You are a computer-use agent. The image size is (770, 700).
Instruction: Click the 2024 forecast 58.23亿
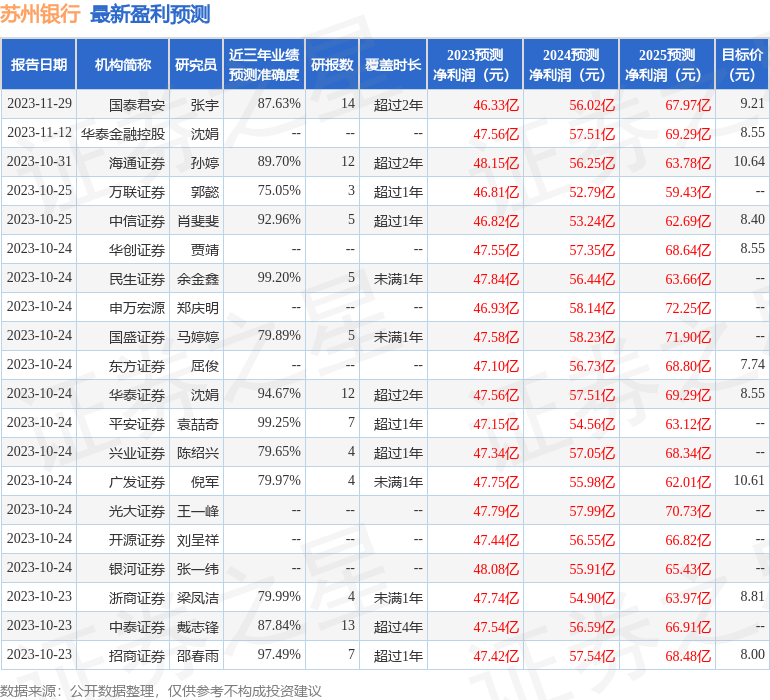[x=592, y=336]
